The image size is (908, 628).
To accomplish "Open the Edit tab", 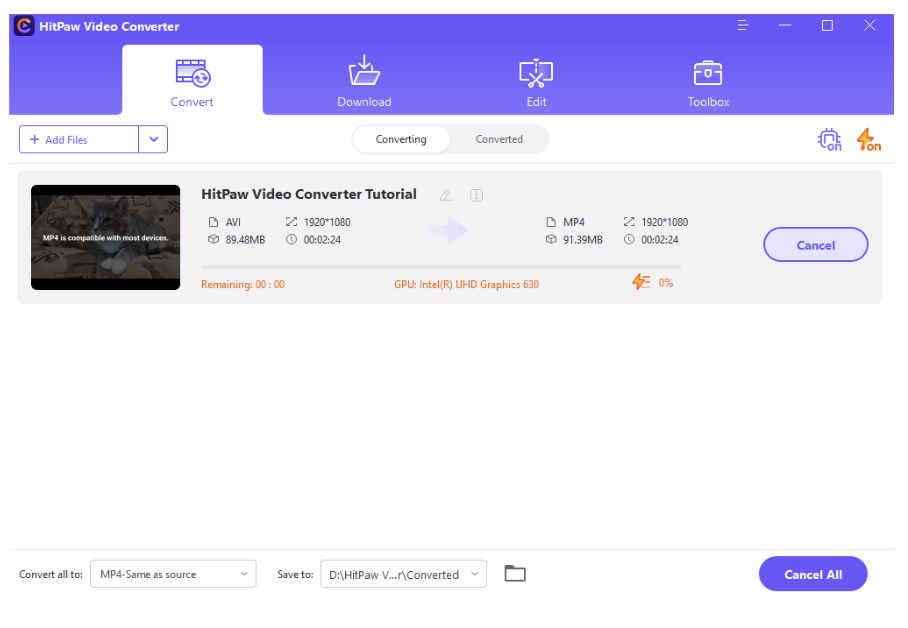I will 536,81.
